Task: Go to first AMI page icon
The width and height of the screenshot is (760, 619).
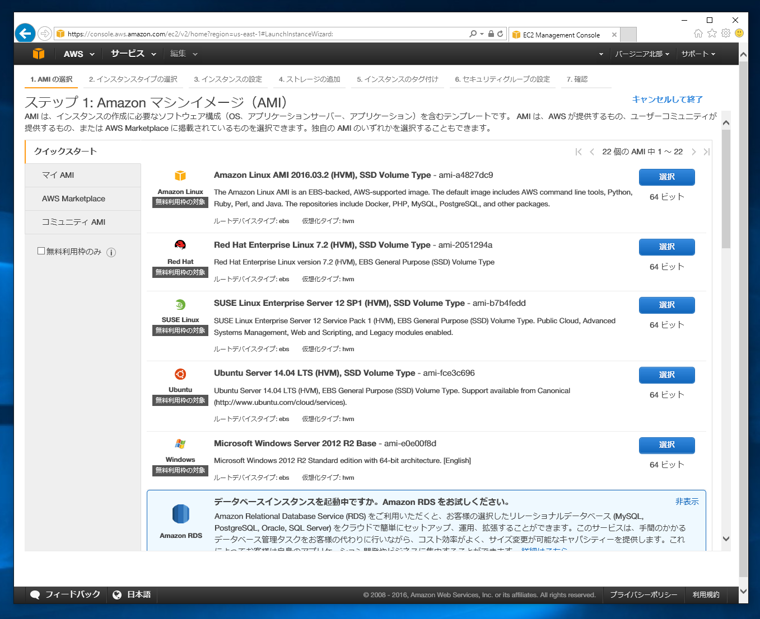Action: tap(578, 152)
